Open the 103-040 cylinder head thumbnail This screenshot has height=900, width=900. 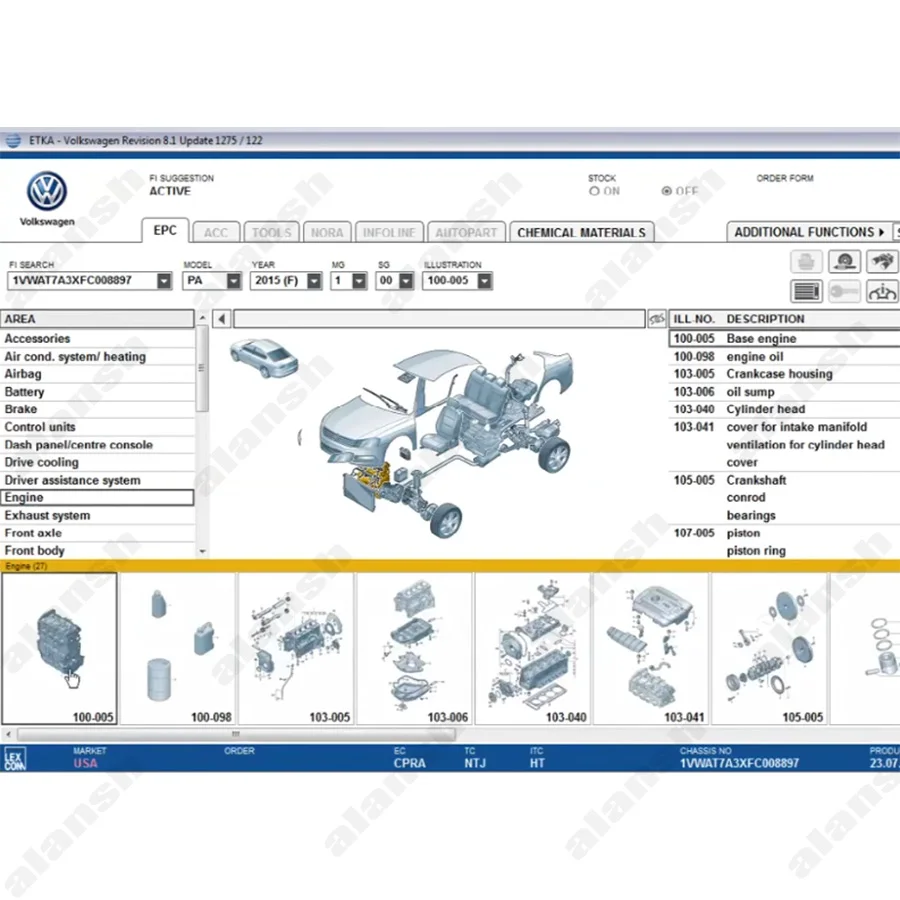pos(533,649)
